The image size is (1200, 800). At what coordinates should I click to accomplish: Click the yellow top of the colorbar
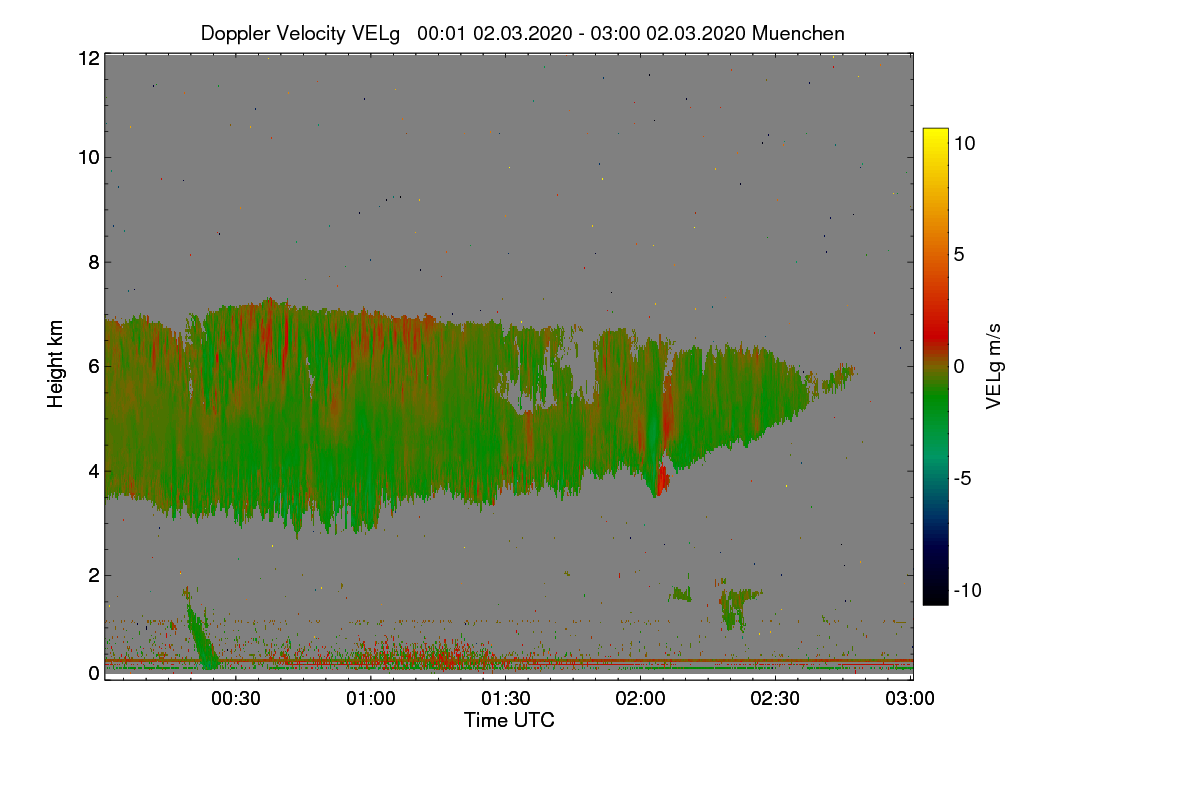pyautogui.click(x=935, y=135)
